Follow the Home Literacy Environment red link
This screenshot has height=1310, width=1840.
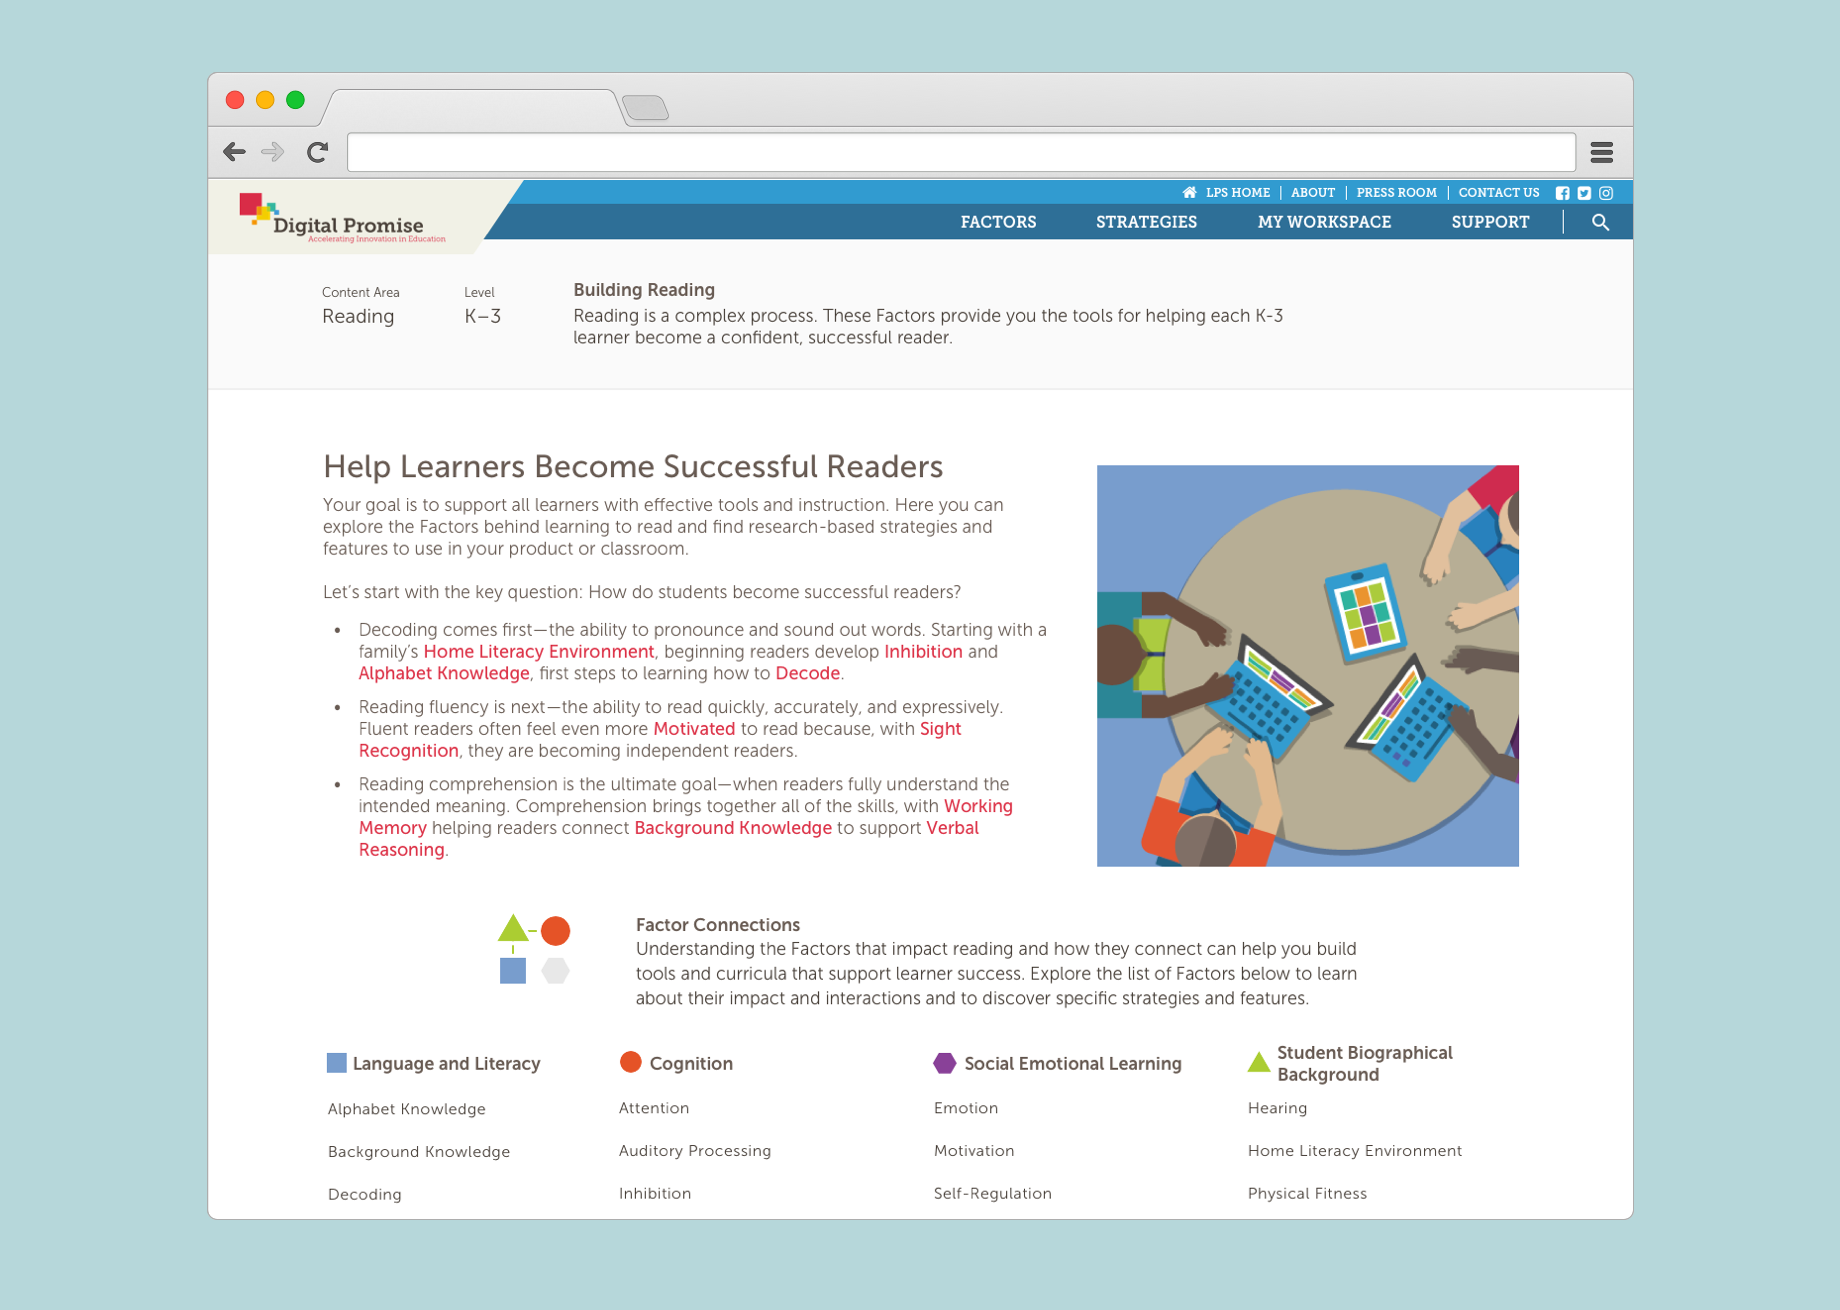pyautogui.click(x=538, y=652)
